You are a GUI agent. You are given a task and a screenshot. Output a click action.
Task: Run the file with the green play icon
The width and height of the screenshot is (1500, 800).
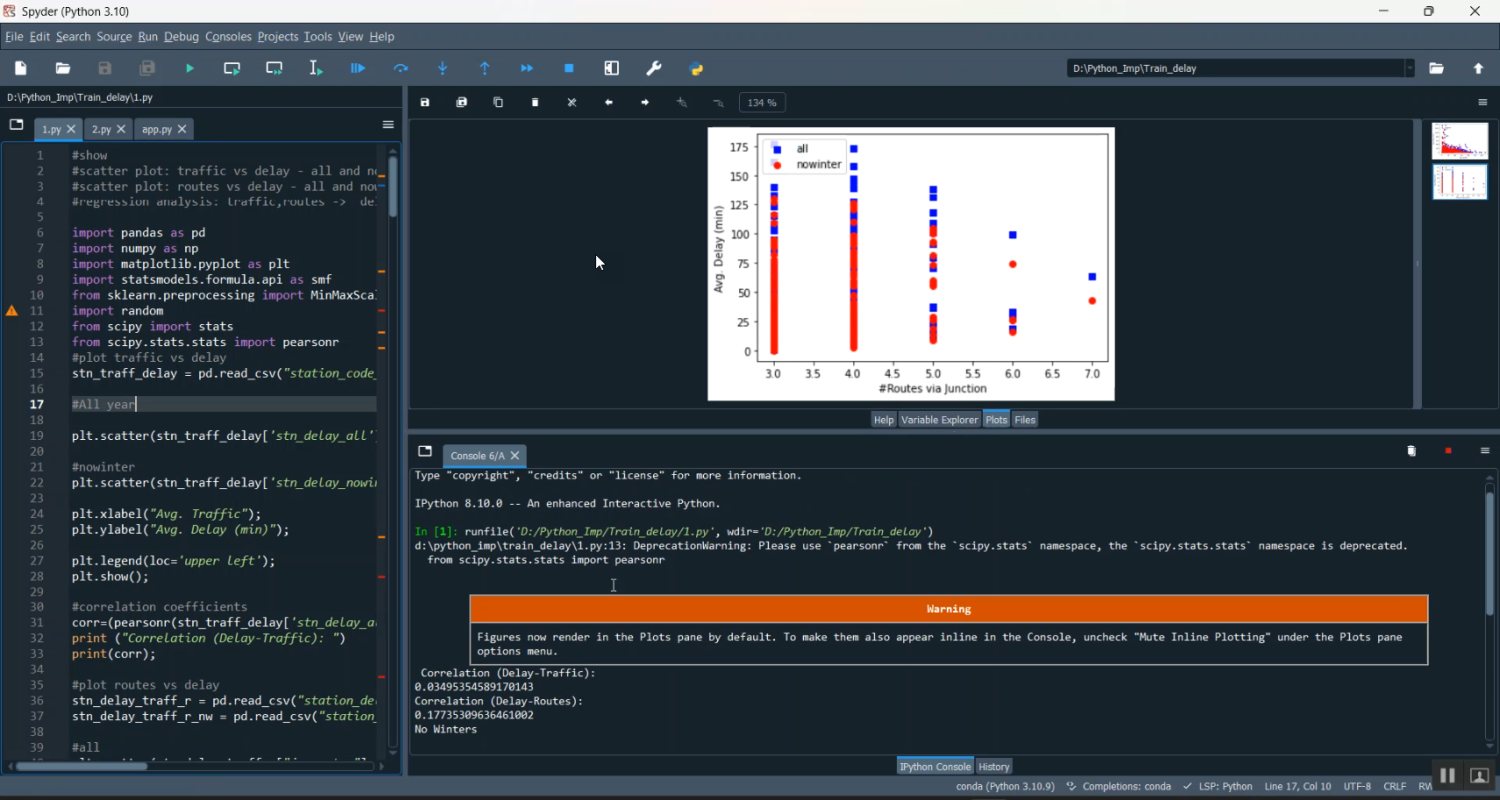(x=190, y=69)
